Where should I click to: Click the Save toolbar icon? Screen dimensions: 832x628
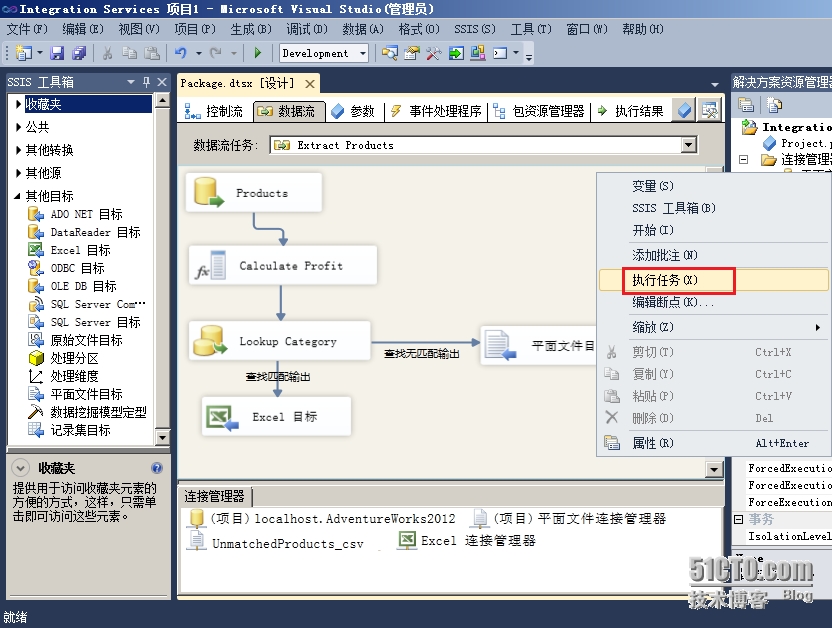[57, 53]
